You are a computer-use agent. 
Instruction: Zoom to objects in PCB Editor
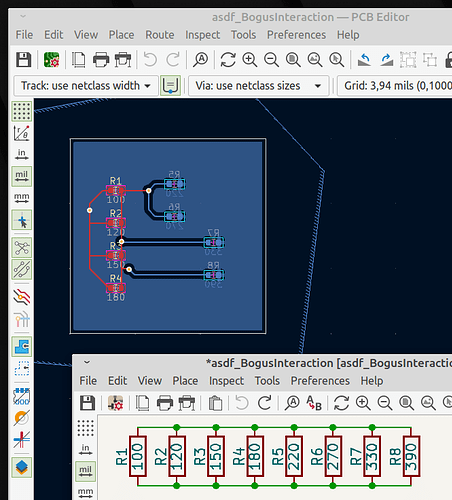(315, 60)
